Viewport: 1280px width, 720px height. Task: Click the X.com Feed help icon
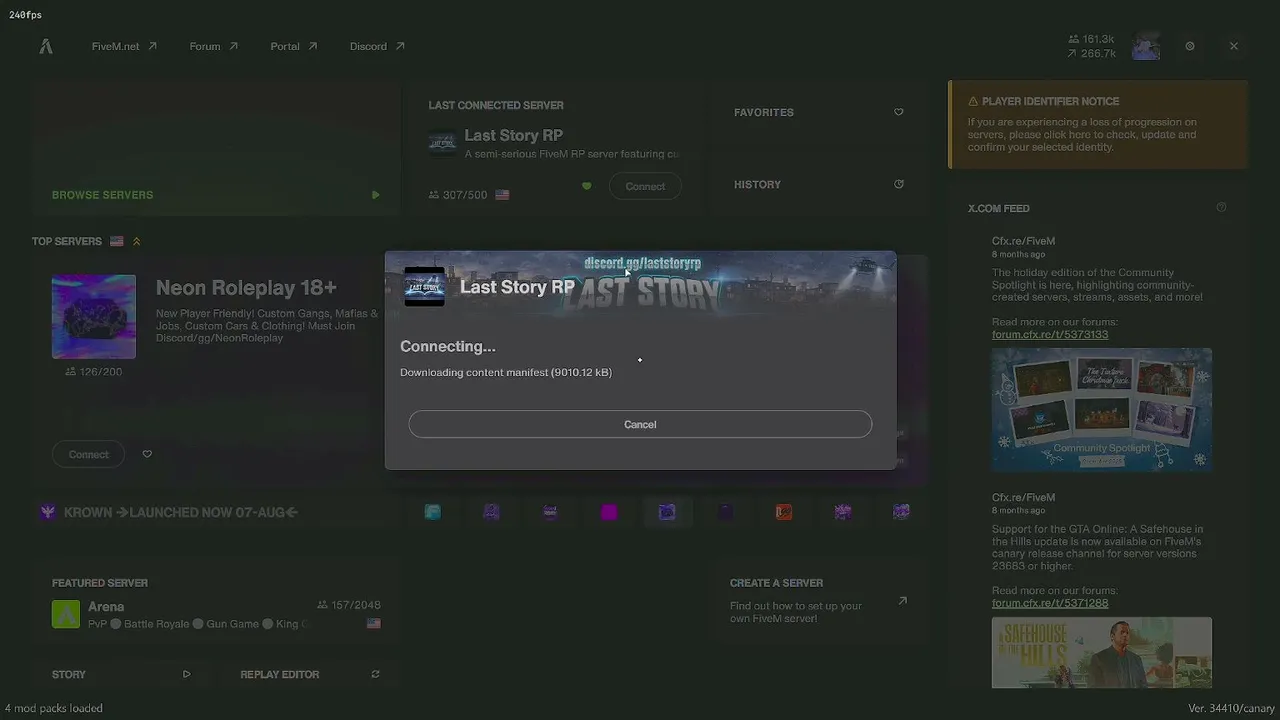point(1221,208)
